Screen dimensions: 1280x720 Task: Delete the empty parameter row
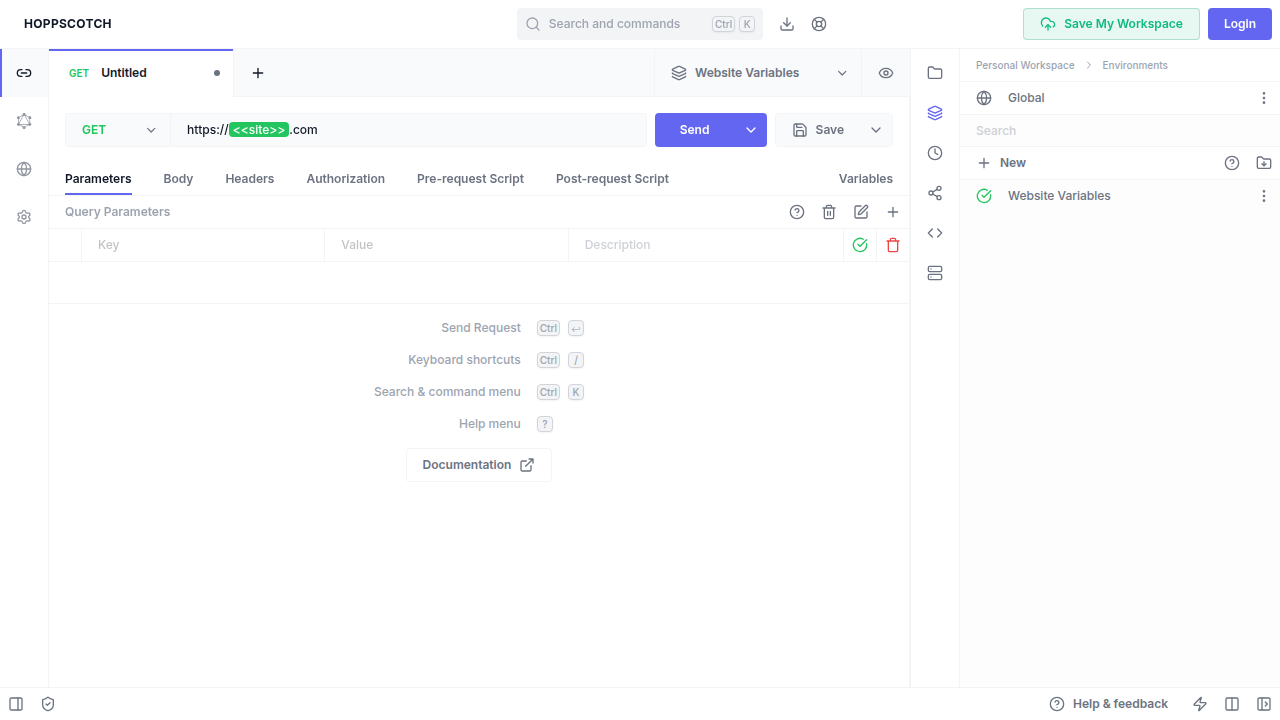pos(893,245)
